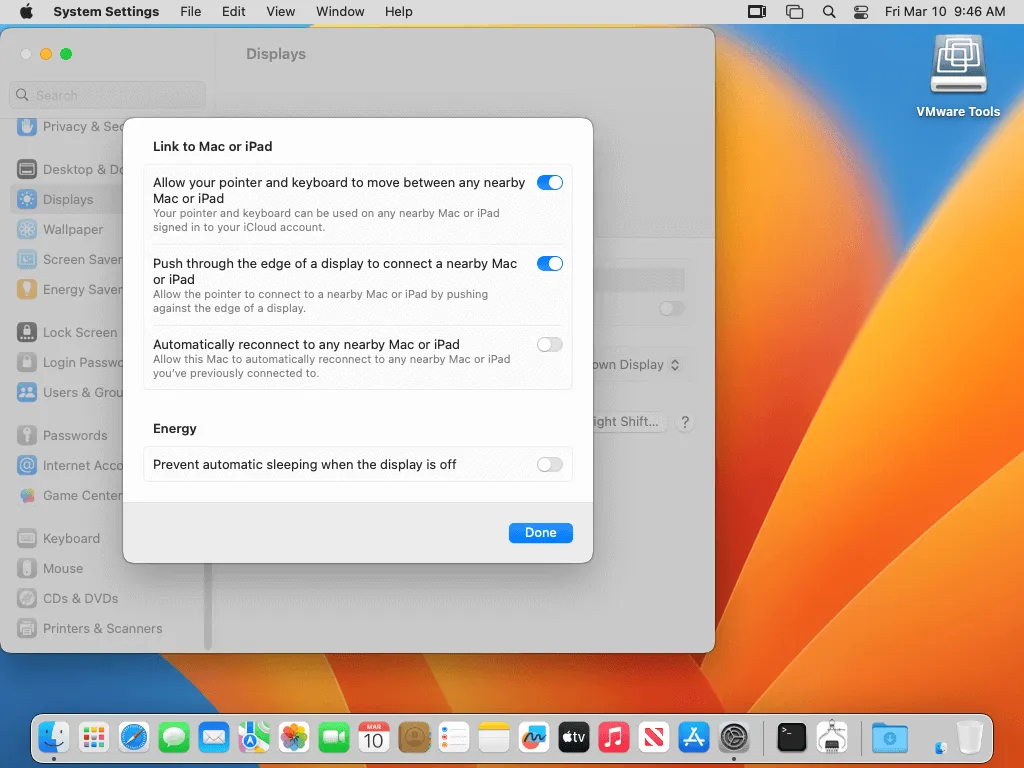Click the Displays sidebar icon
The height and width of the screenshot is (768, 1024).
[x=27, y=199]
